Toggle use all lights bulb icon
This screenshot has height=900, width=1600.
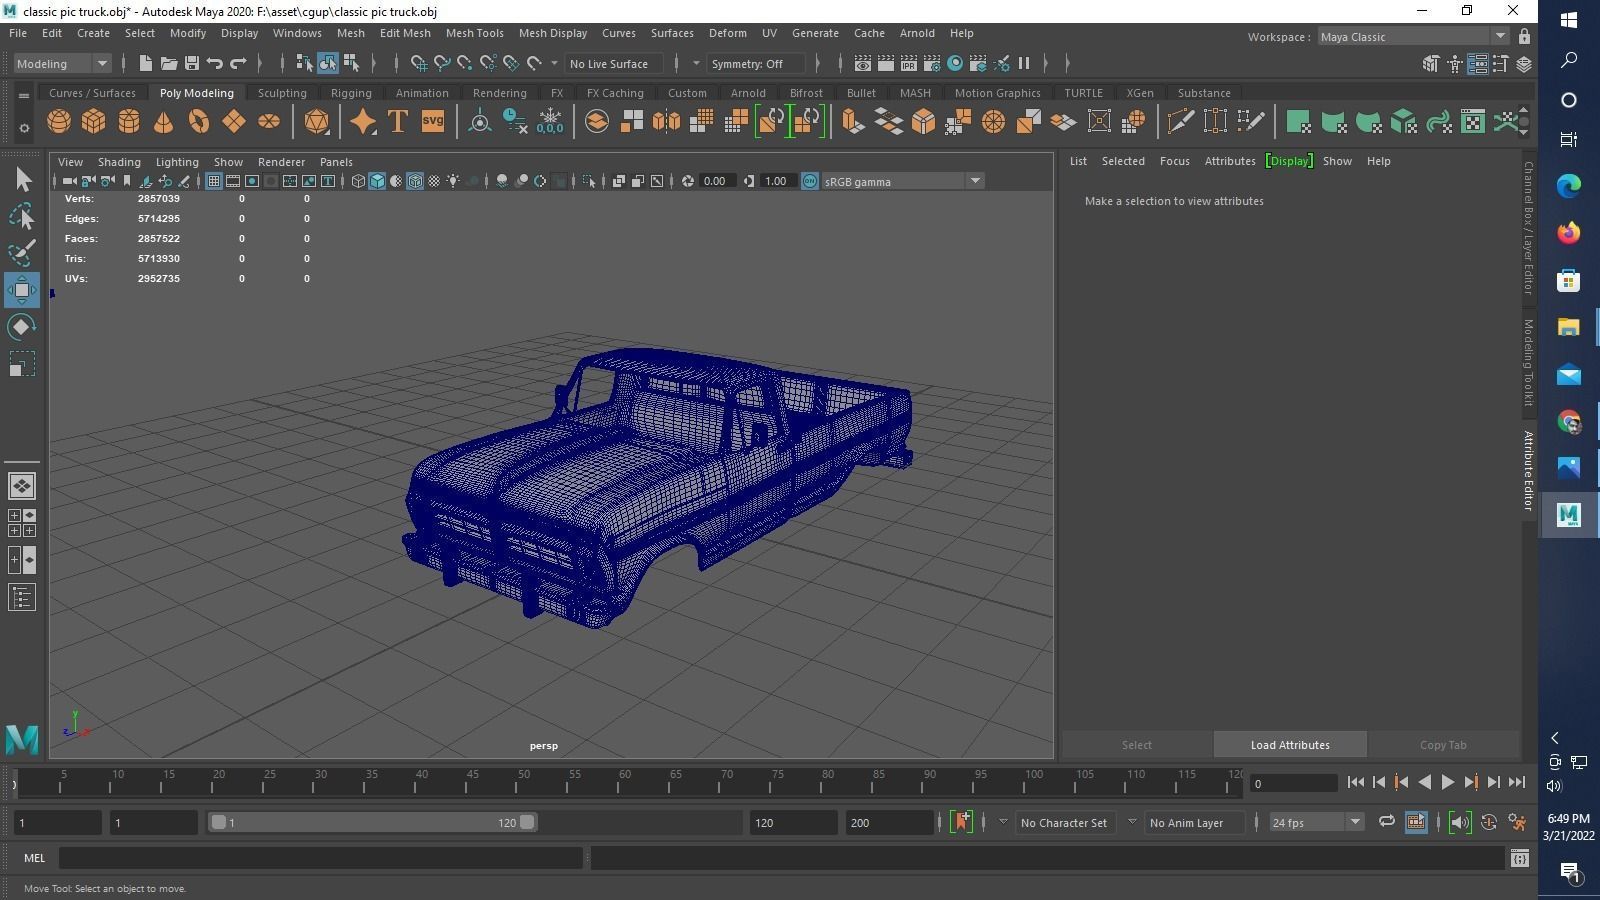453,181
